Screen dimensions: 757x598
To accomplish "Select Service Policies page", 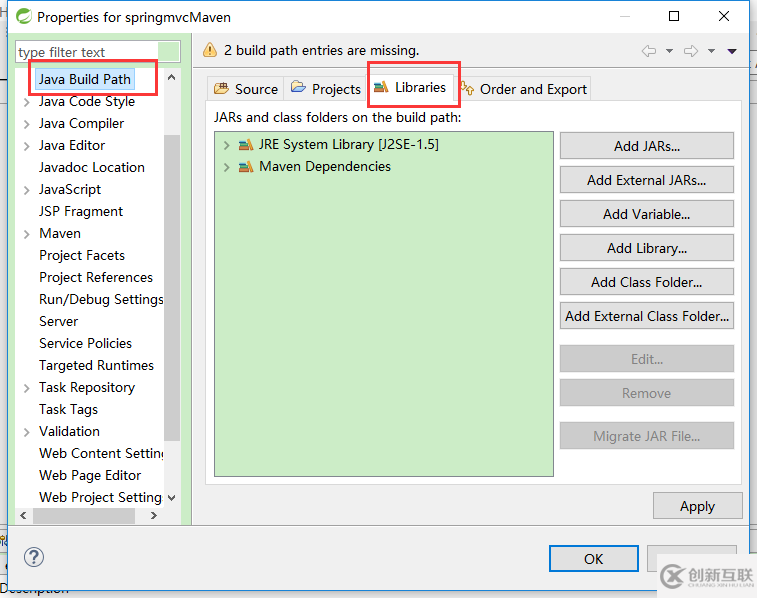I will click(x=85, y=343).
